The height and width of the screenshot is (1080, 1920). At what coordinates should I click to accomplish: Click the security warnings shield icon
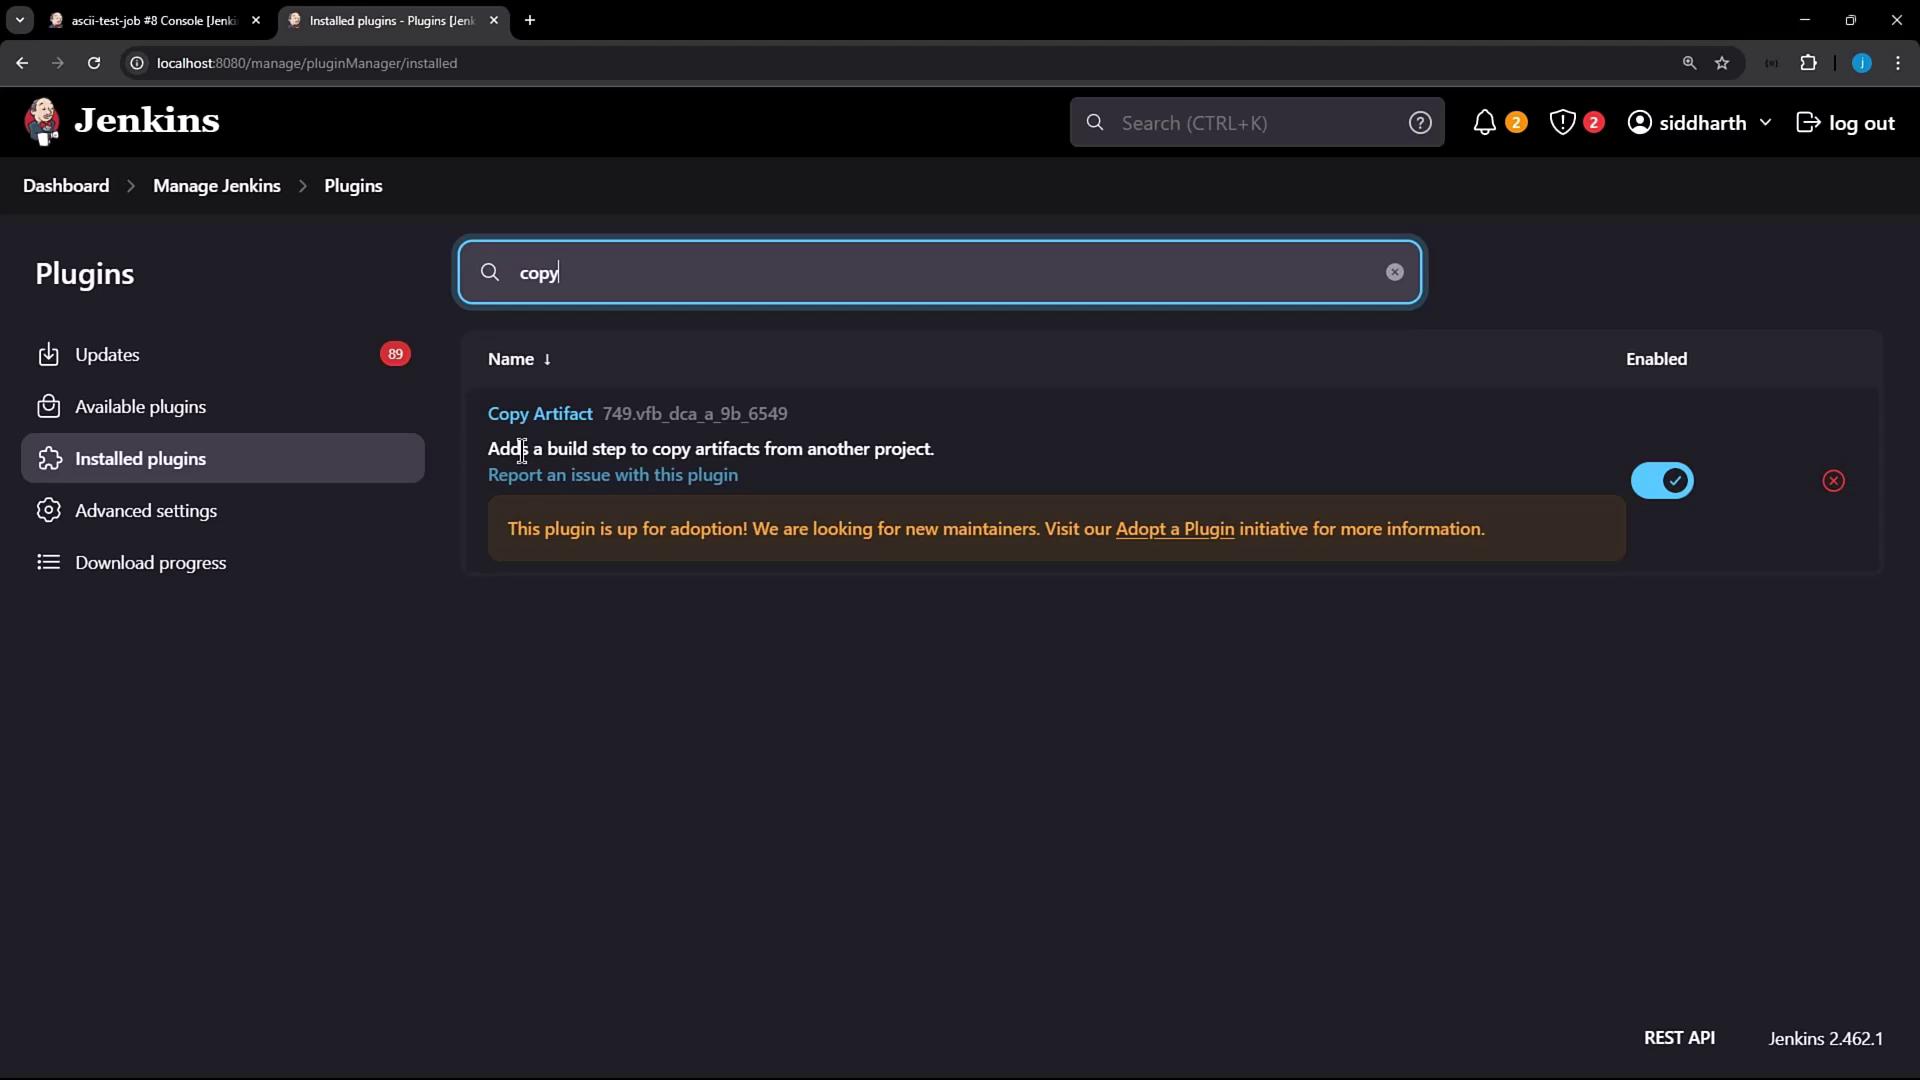point(1562,123)
